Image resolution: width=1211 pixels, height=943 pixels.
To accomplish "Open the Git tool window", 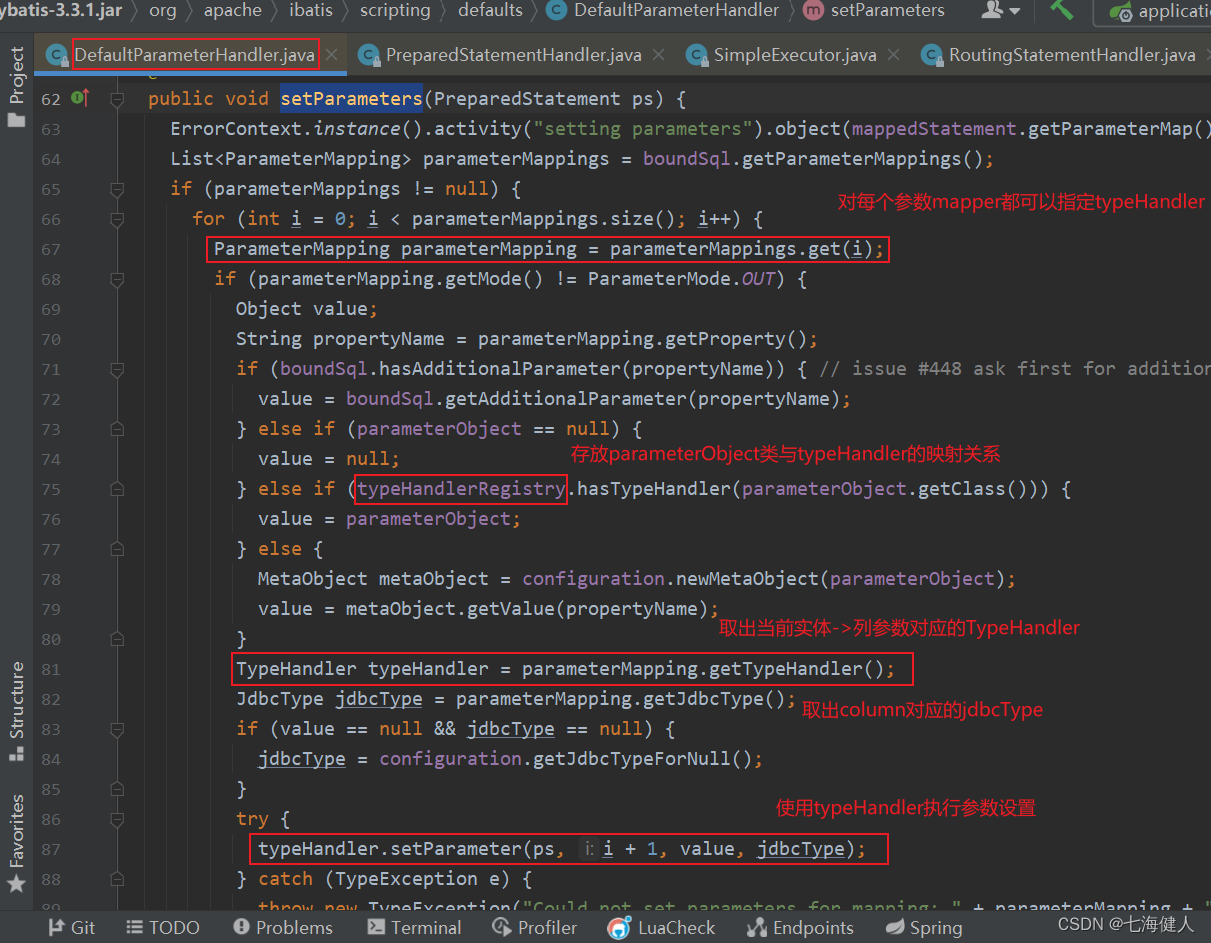I will (x=71, y=927).
